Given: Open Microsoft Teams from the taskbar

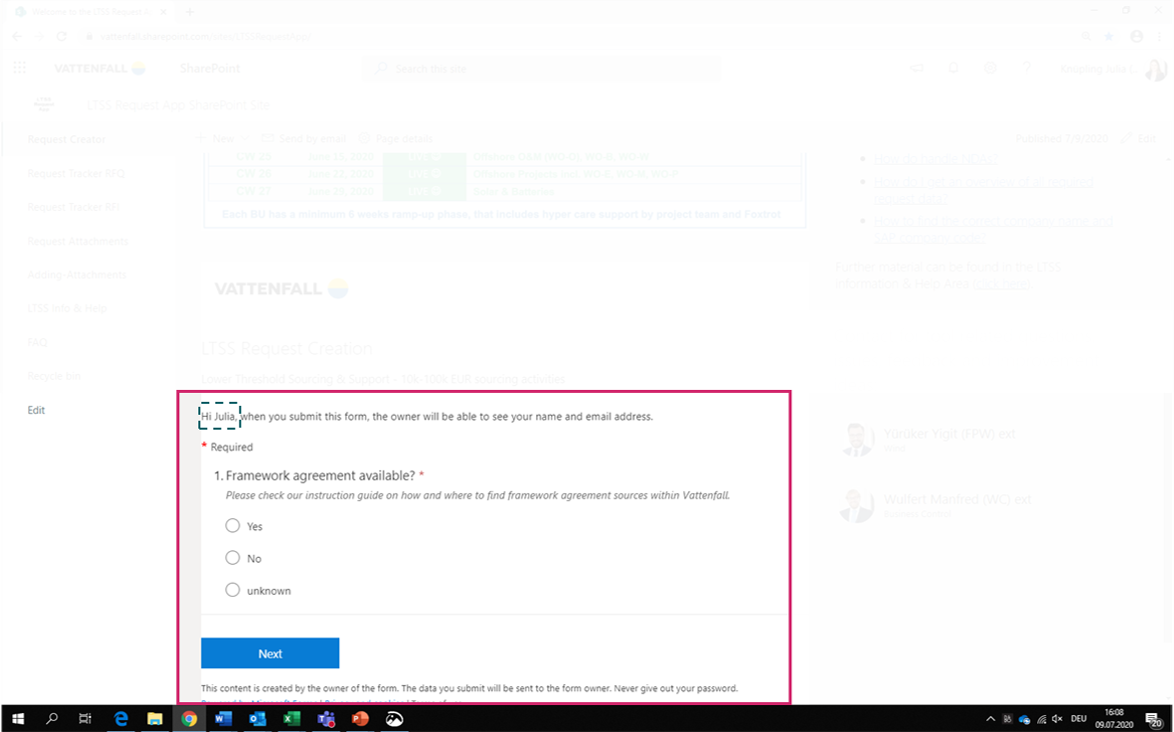Looking at the screenshot, I should 326,719.
